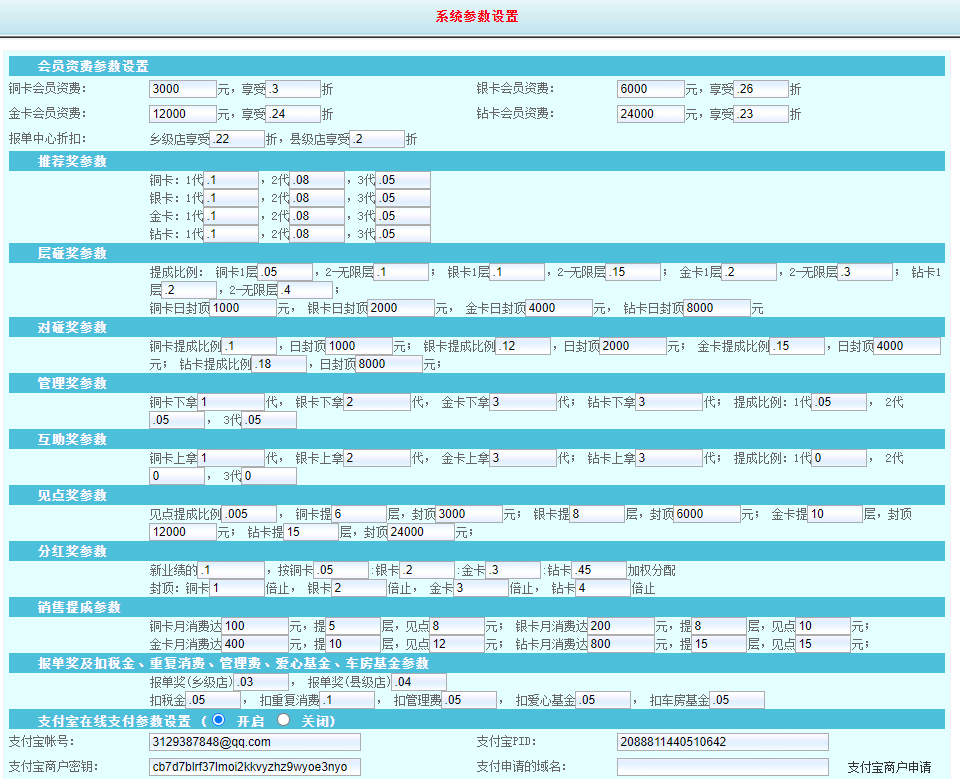Image resolution: width=960 pixels, height=779 pixels.
Task: Select the 扣管理费 rate field
Action: click(470, 700)
